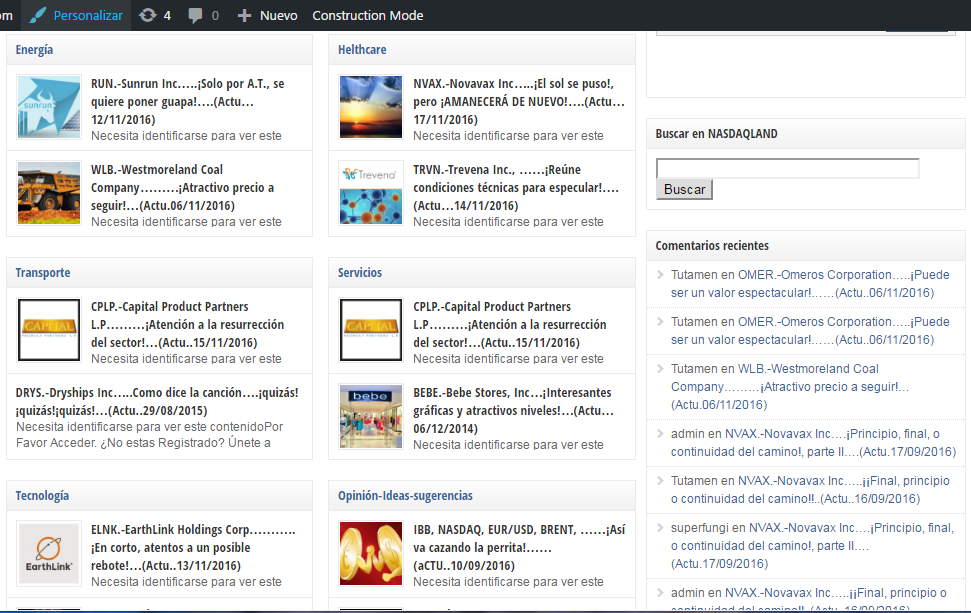Image resolution: width=971 pixels, height=613 pixels.
Task: Open the WLB.-Westmoreland Coal Company article title
Action: click(183, 188)
